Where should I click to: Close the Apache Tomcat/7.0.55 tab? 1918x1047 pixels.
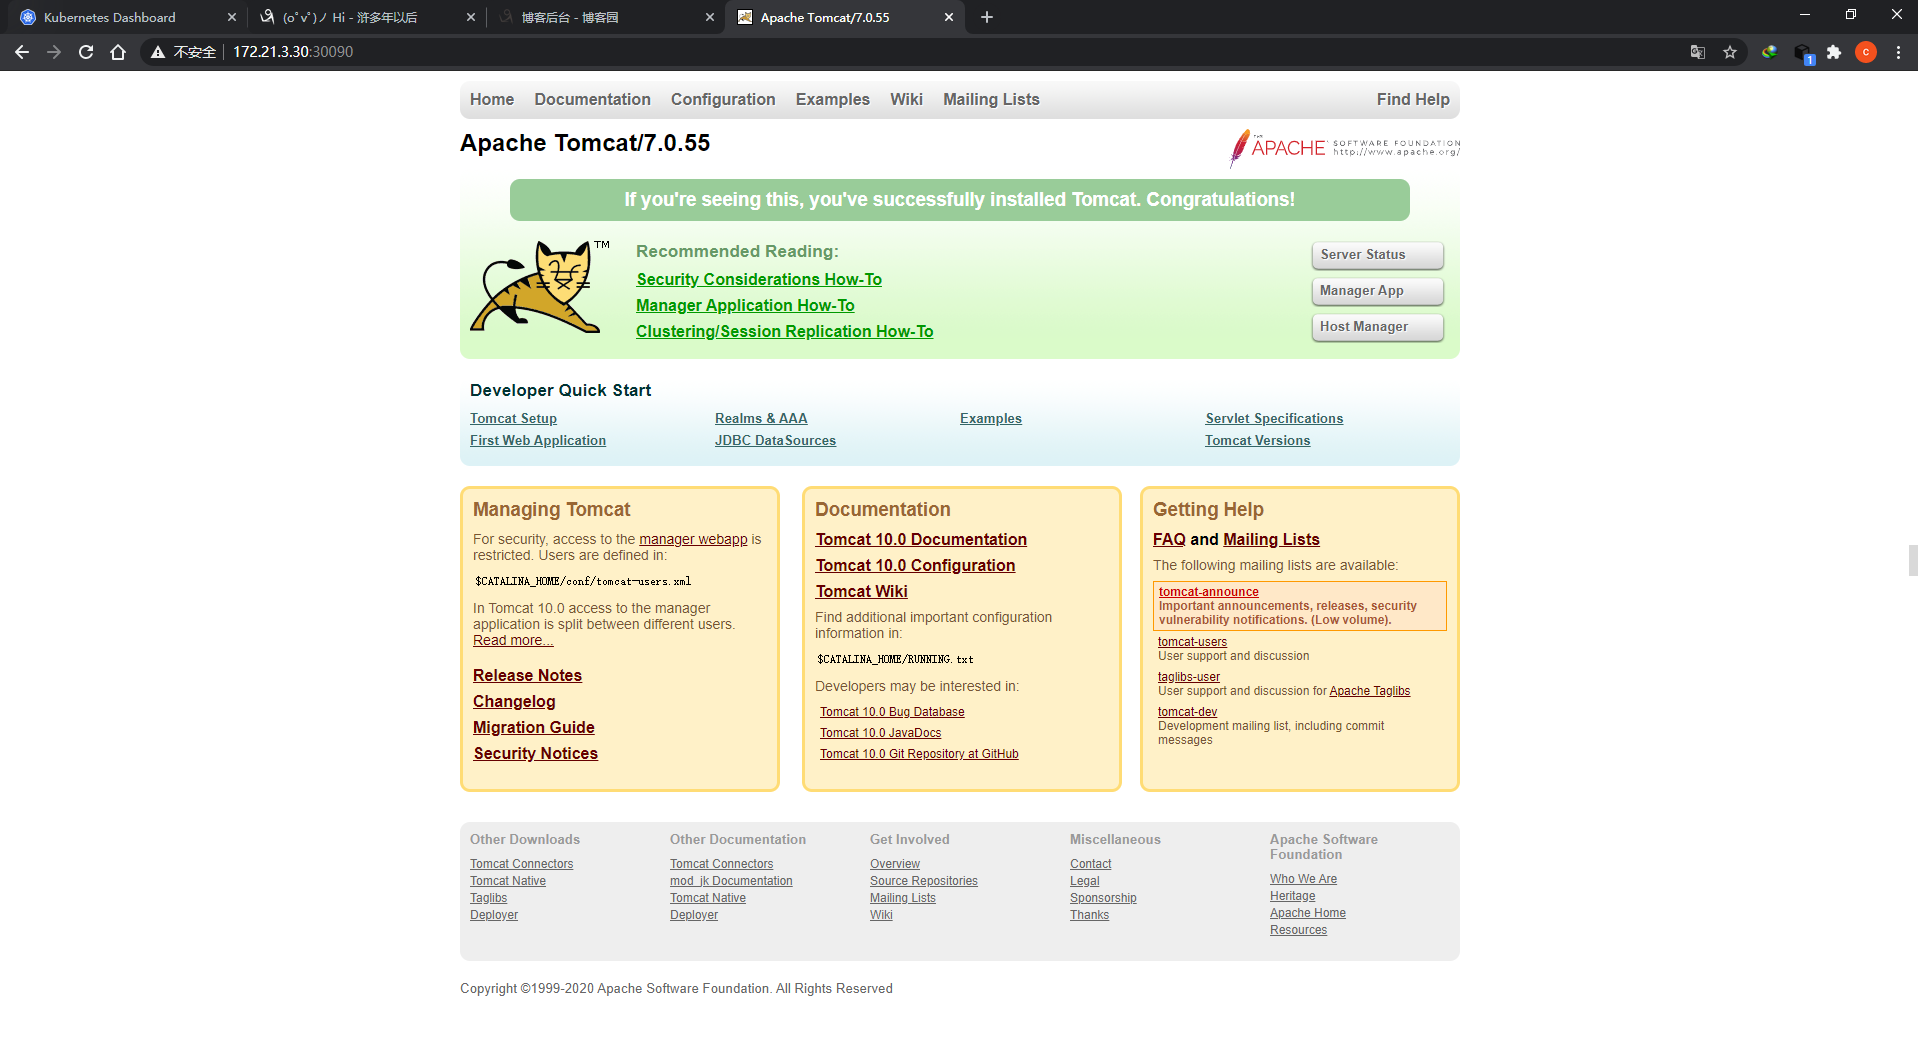[949, 17]
